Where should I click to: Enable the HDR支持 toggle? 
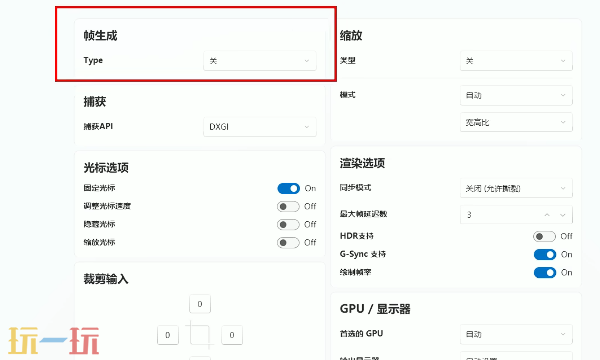pyautogui.click(x=544, y=236)
